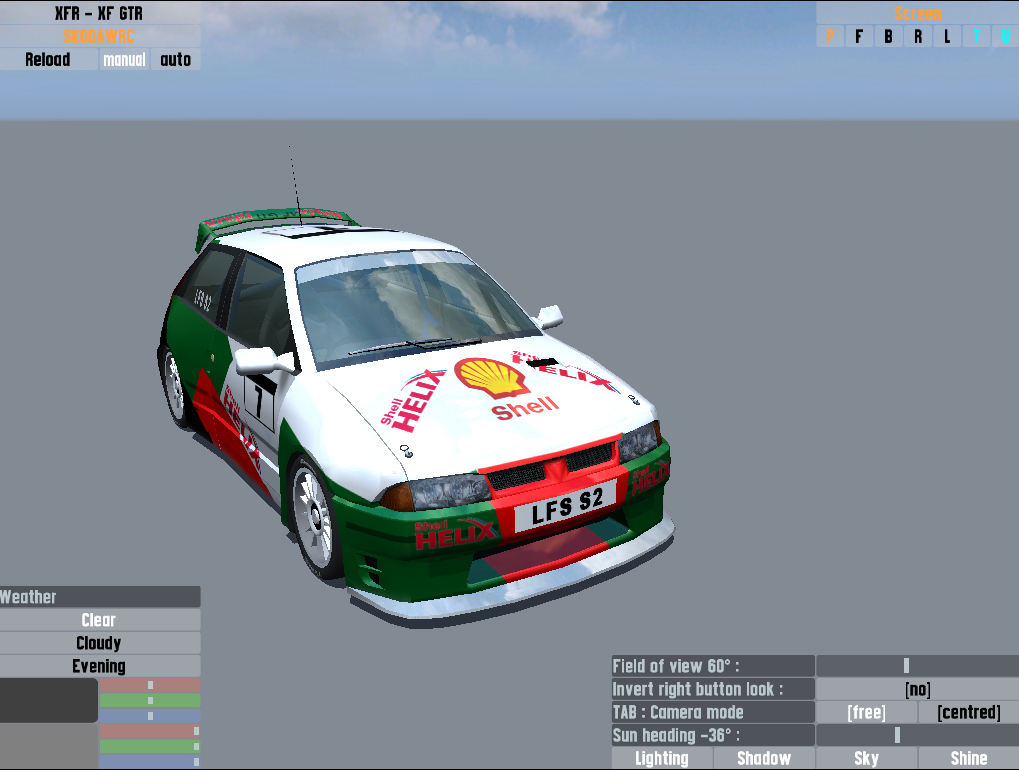Image resolution: width=1019 pixels, height=770 pixels.
Task: Click the Sun heading slider
Action: [x=918, y=735]
